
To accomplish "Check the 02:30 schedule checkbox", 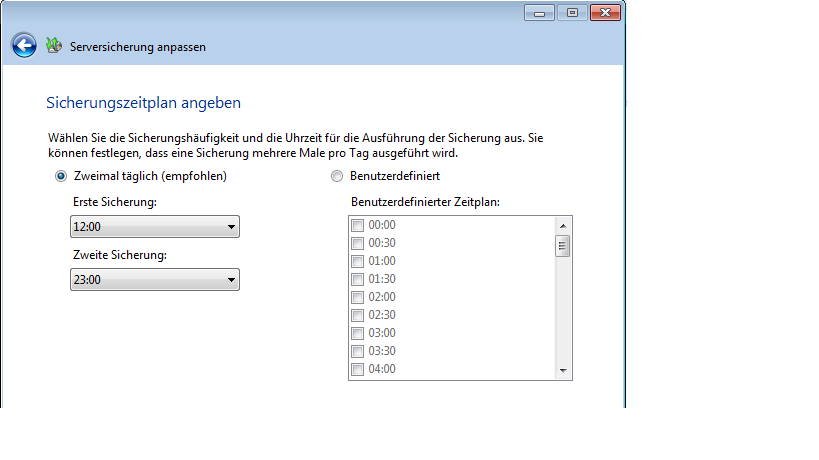I will [x=357, y=315].
